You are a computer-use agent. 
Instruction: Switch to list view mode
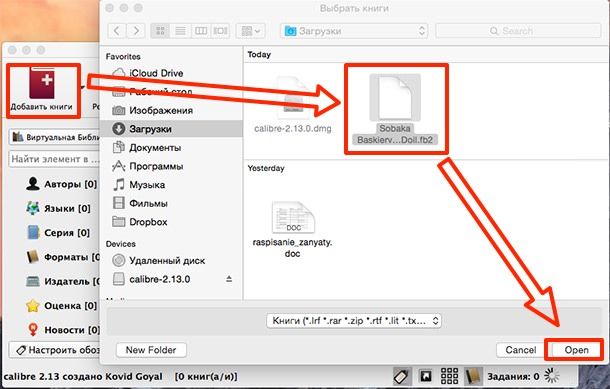point(180,31)
